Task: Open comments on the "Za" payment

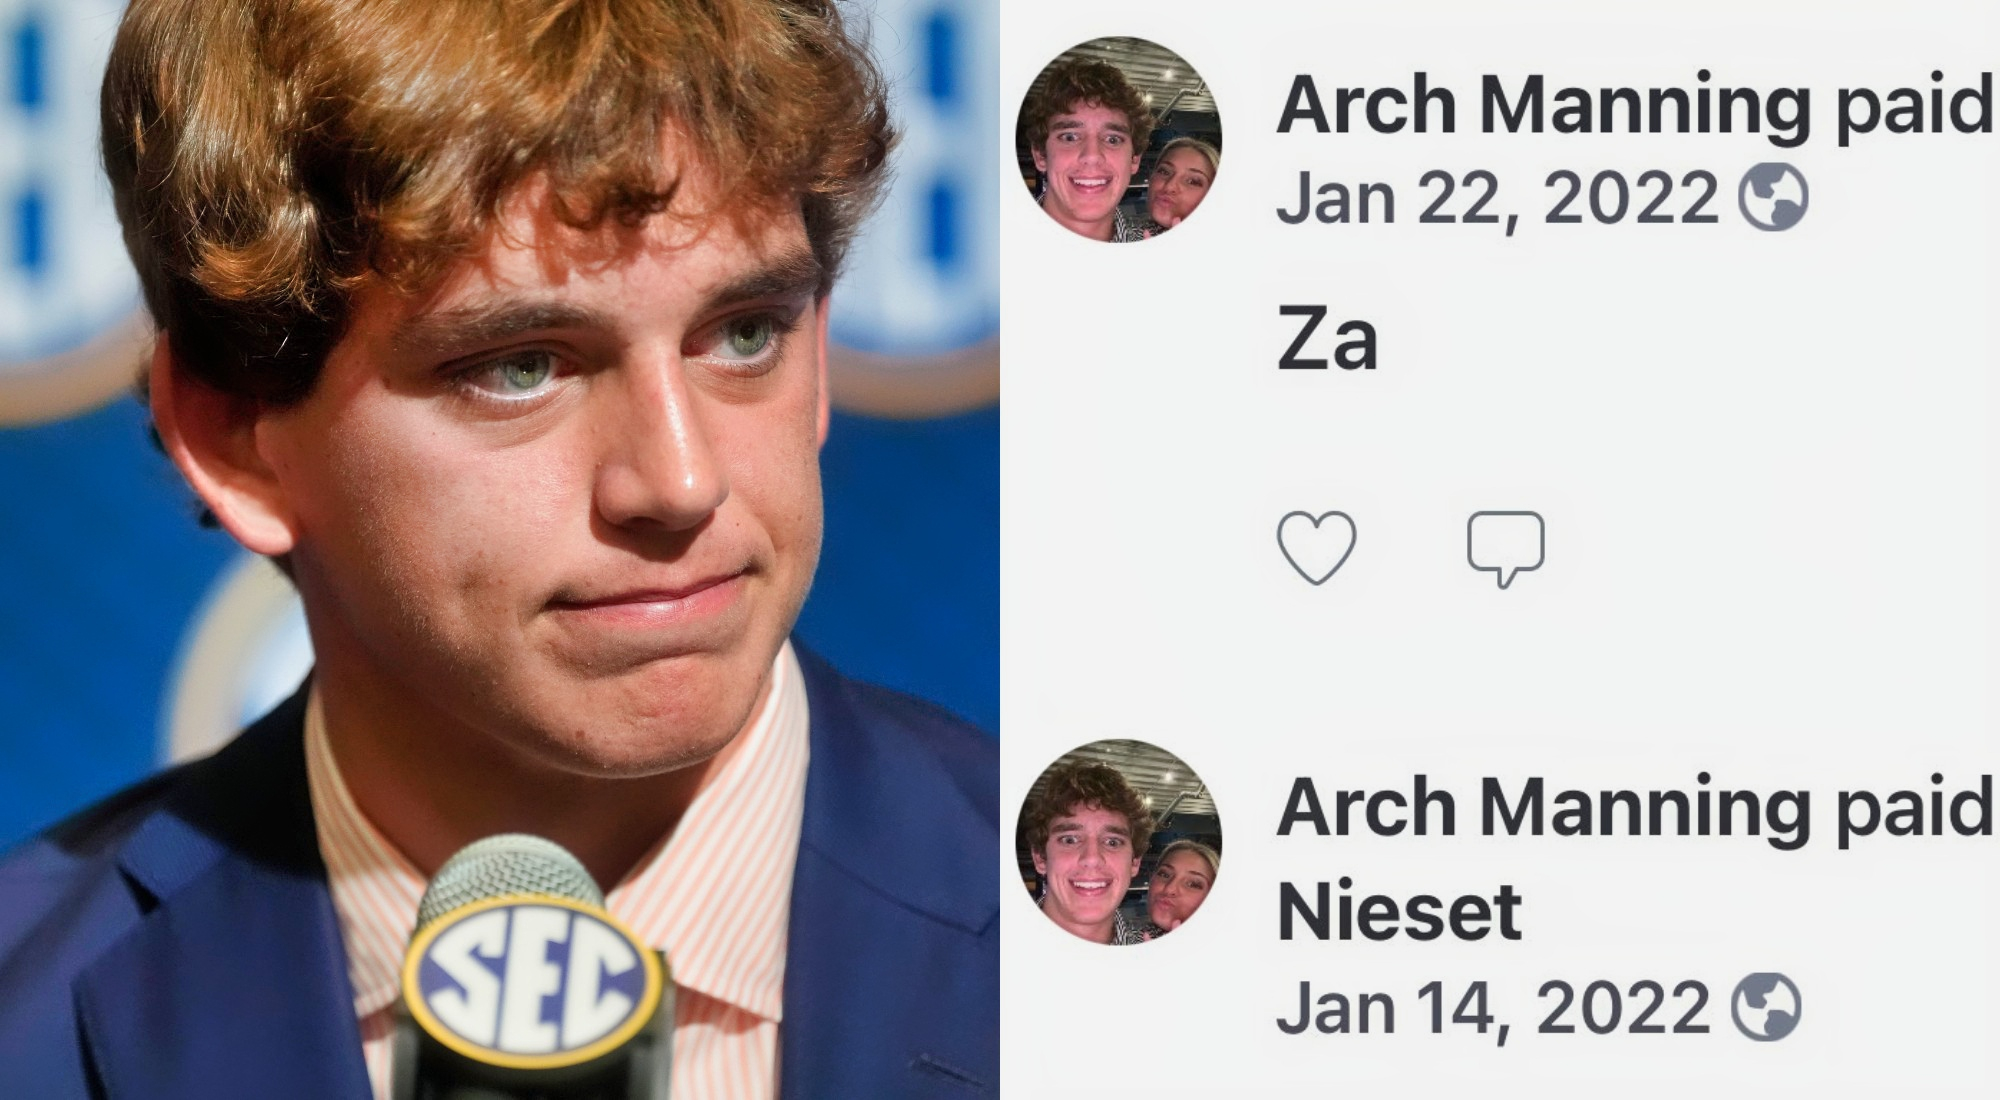Action: coord(1505,547)
